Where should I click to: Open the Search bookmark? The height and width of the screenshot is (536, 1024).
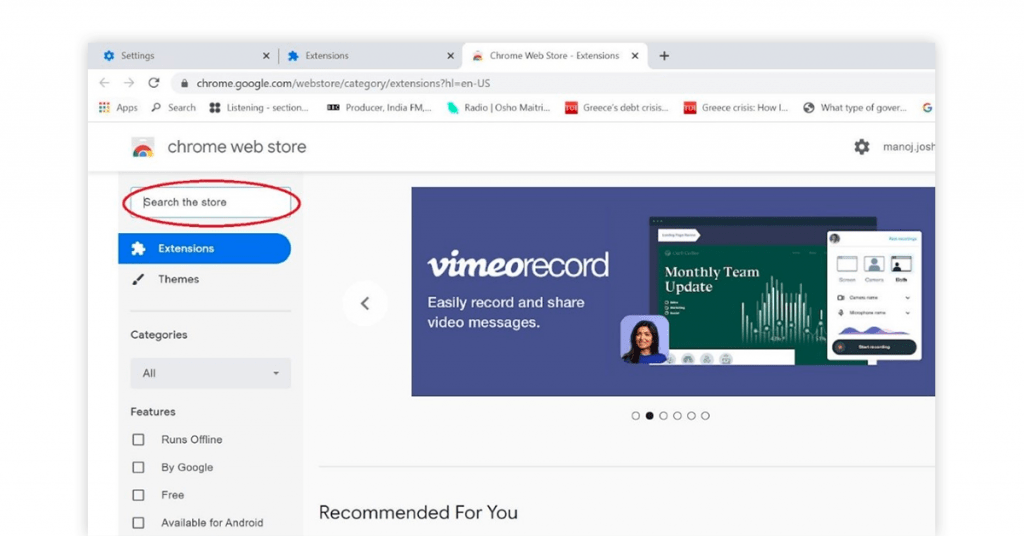pyautogui.click(x=174, y=108)
